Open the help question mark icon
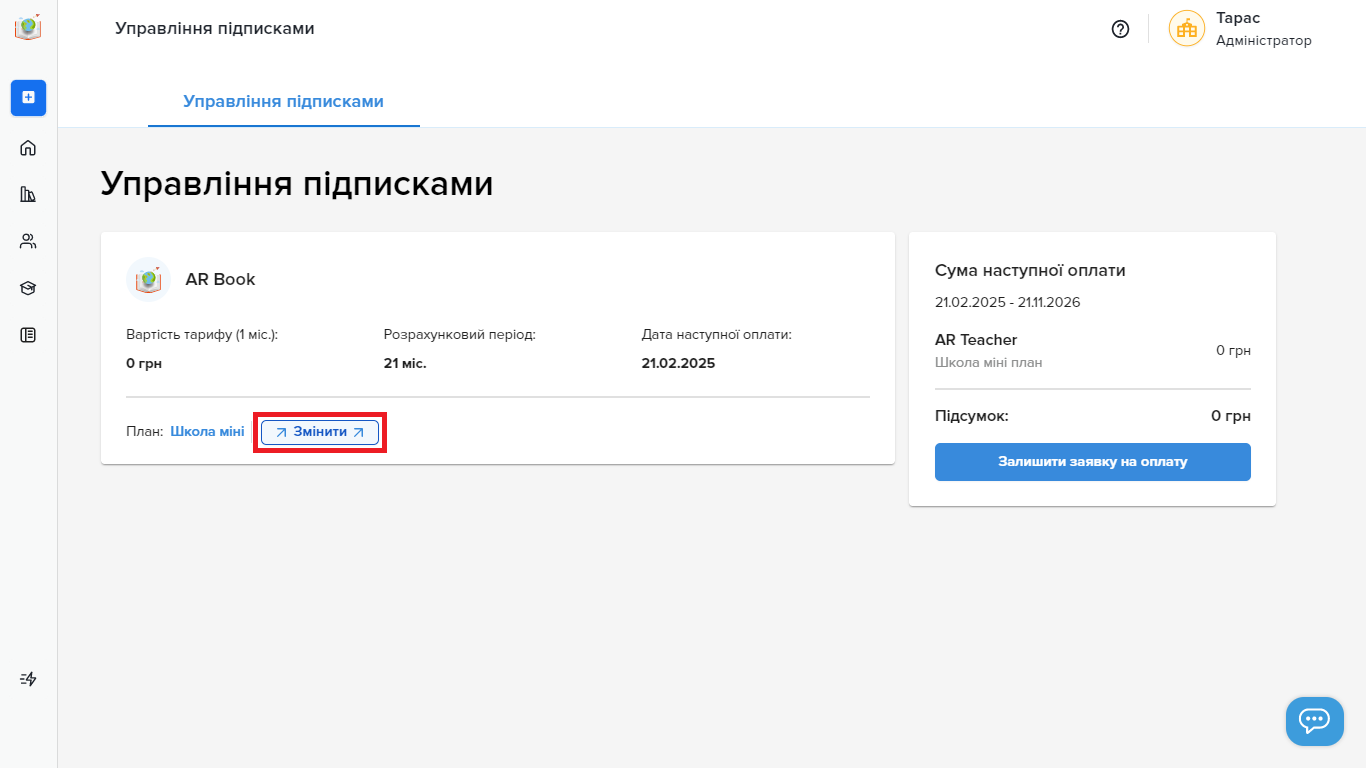Screen dimensions: 1366x768 [x=1120, y=29]
